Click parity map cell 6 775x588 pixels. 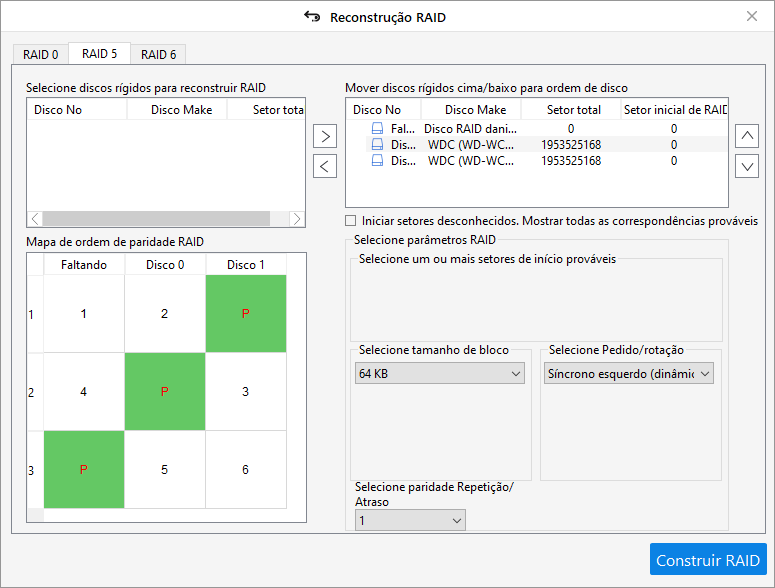pos(246,469)
